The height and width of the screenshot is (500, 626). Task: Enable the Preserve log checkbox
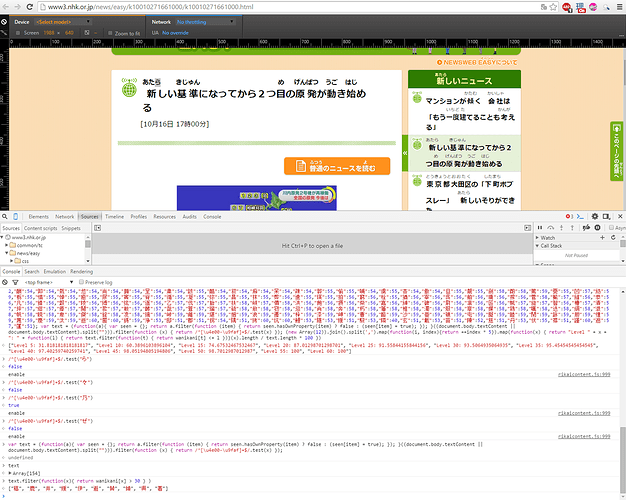81,282
